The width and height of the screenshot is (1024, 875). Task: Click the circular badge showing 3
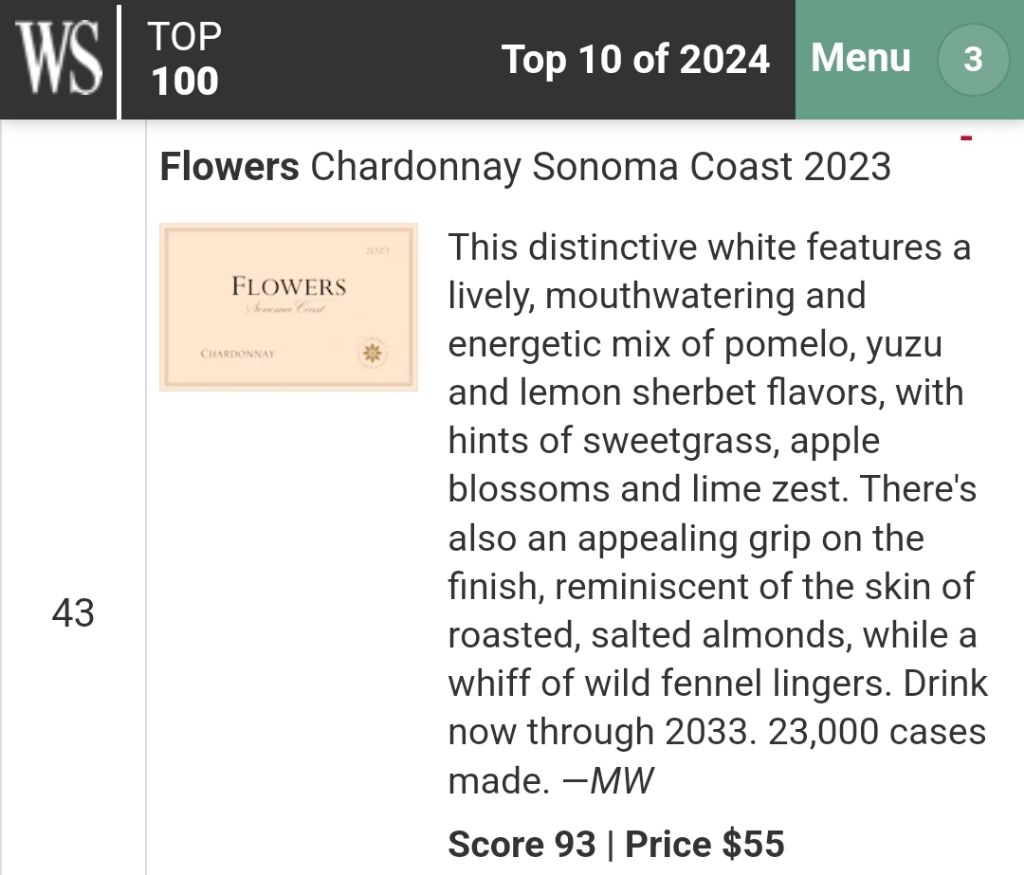click(x=972, y=60)
